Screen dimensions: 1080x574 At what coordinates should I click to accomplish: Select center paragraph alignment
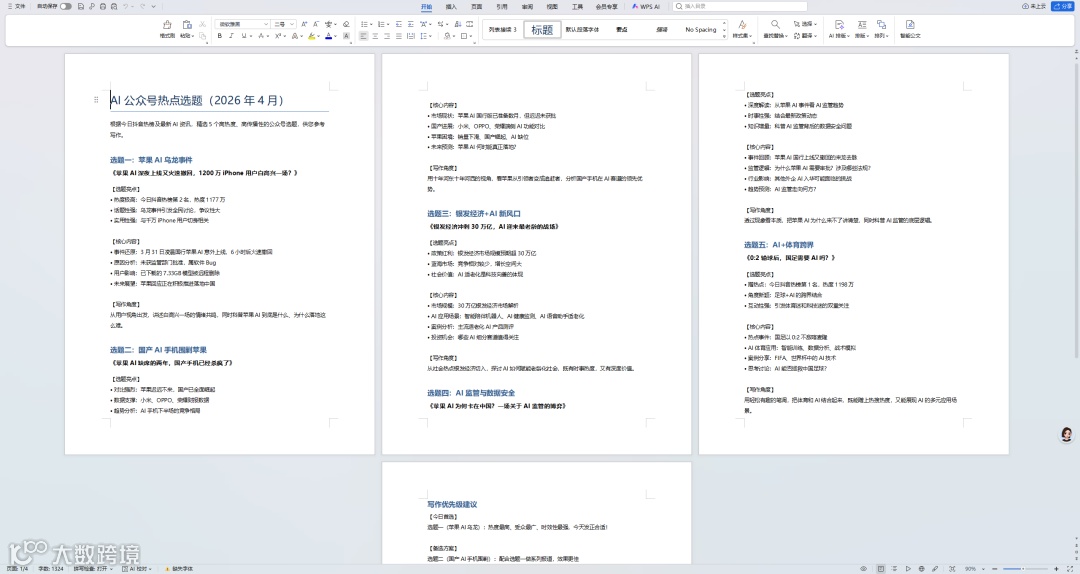[375, 36]
